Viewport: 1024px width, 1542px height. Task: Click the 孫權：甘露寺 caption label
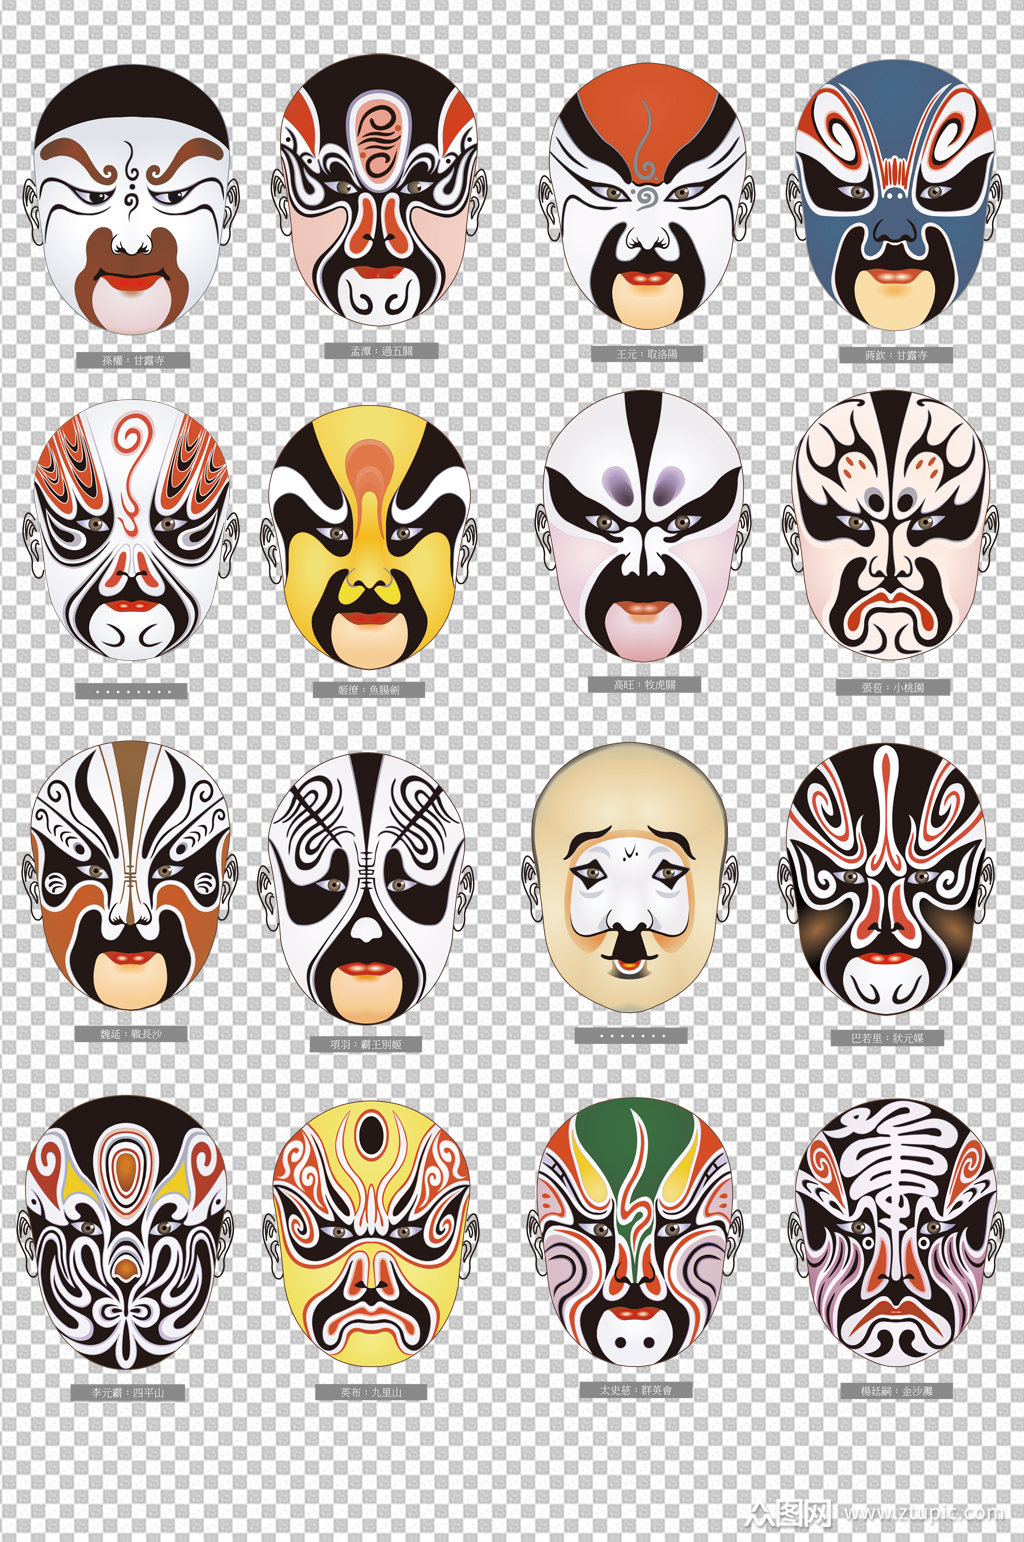tap(133, 360)
